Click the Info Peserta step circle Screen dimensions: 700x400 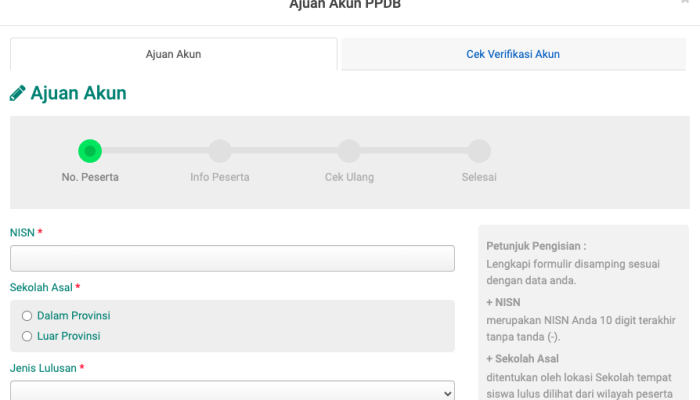coord(220,151)
